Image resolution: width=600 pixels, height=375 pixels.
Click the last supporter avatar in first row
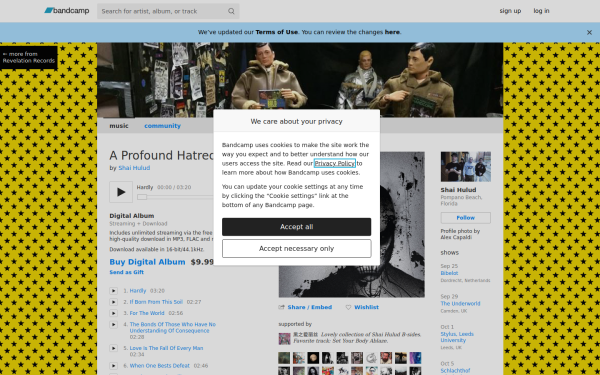(x=415, y=358)
